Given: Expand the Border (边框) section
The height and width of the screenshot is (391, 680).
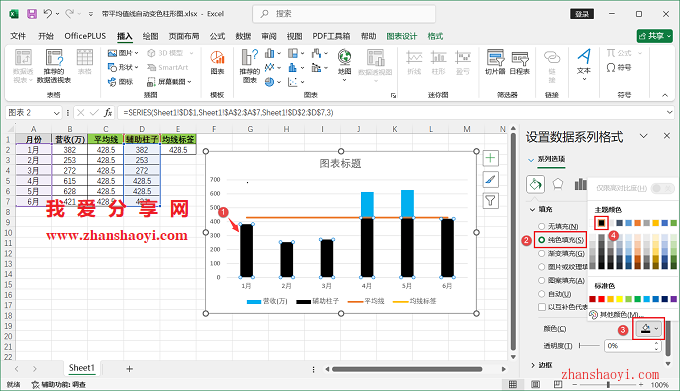Looking at the screenshot, I should click(533, 365).
